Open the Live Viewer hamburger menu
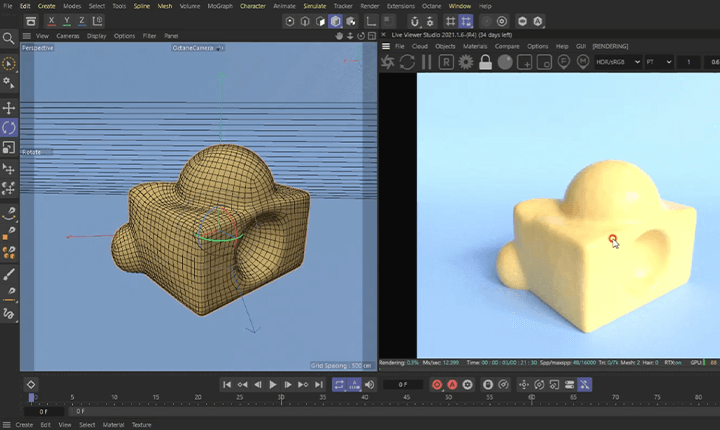 pyautogui.click(x=386, y=46)
